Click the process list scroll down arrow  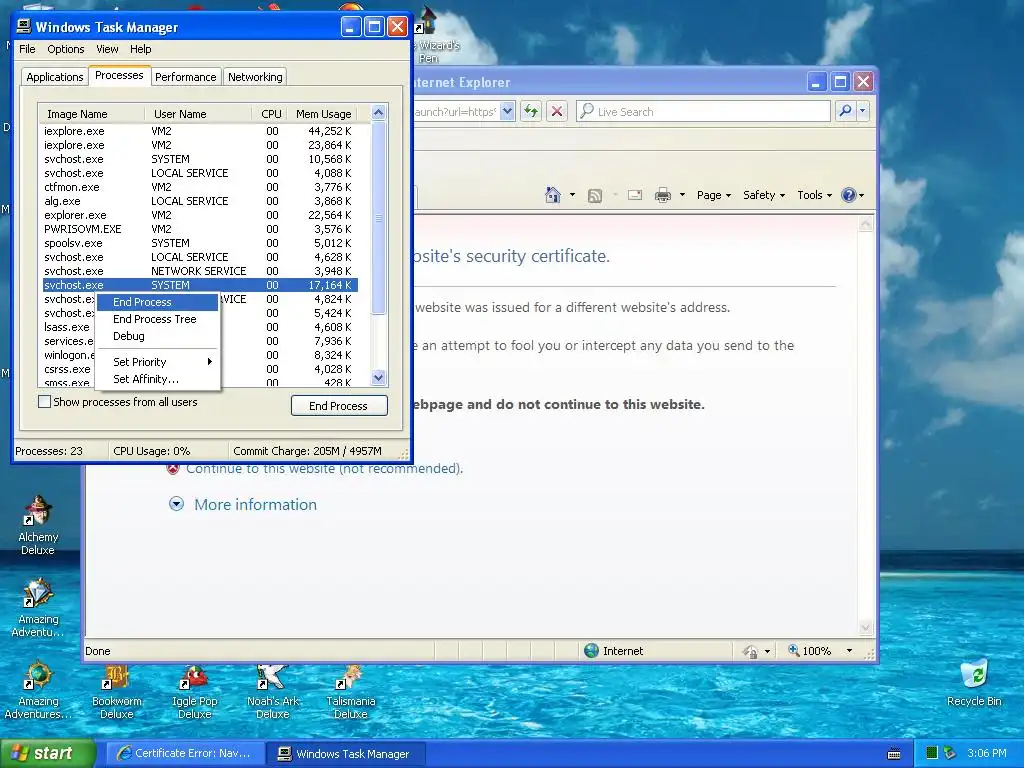click(x=379, y=377)
